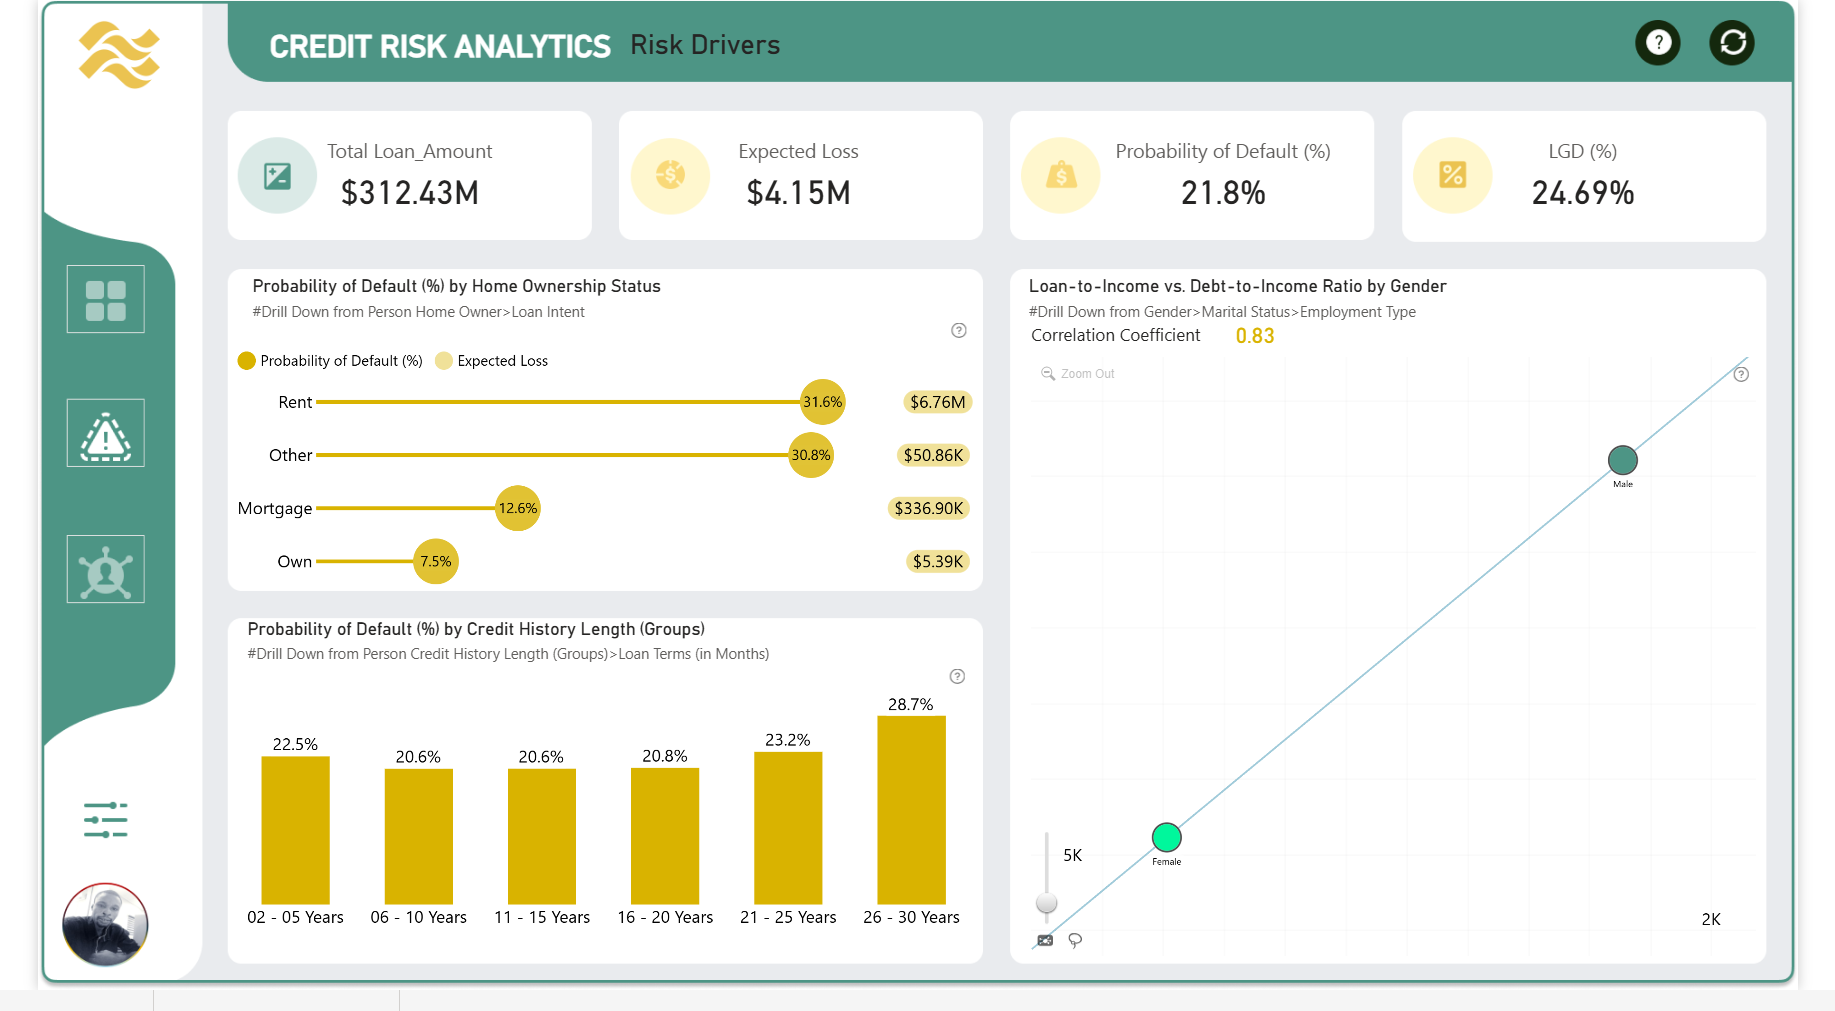The height and width of the screenshot is (1011, 1835).
Task: Open help tooltip for Credit History chart
Action: (957, 677)
